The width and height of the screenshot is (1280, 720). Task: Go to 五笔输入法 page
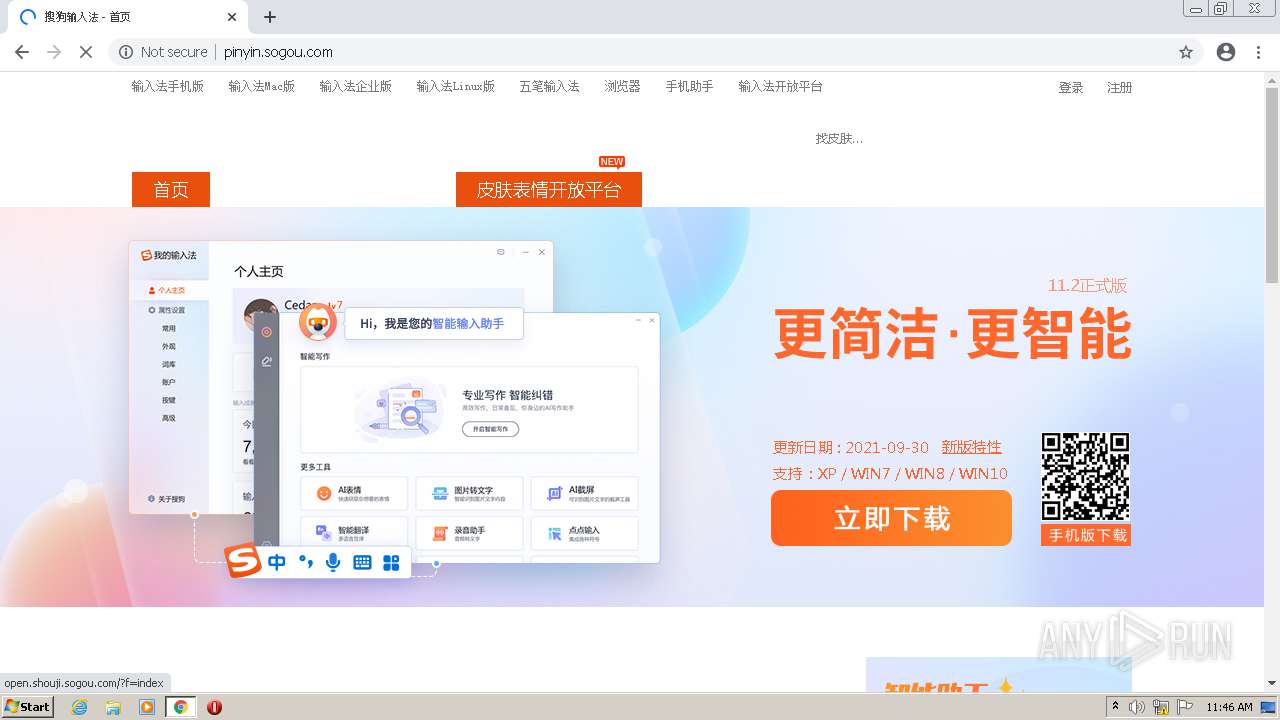(x=549, y=87)
